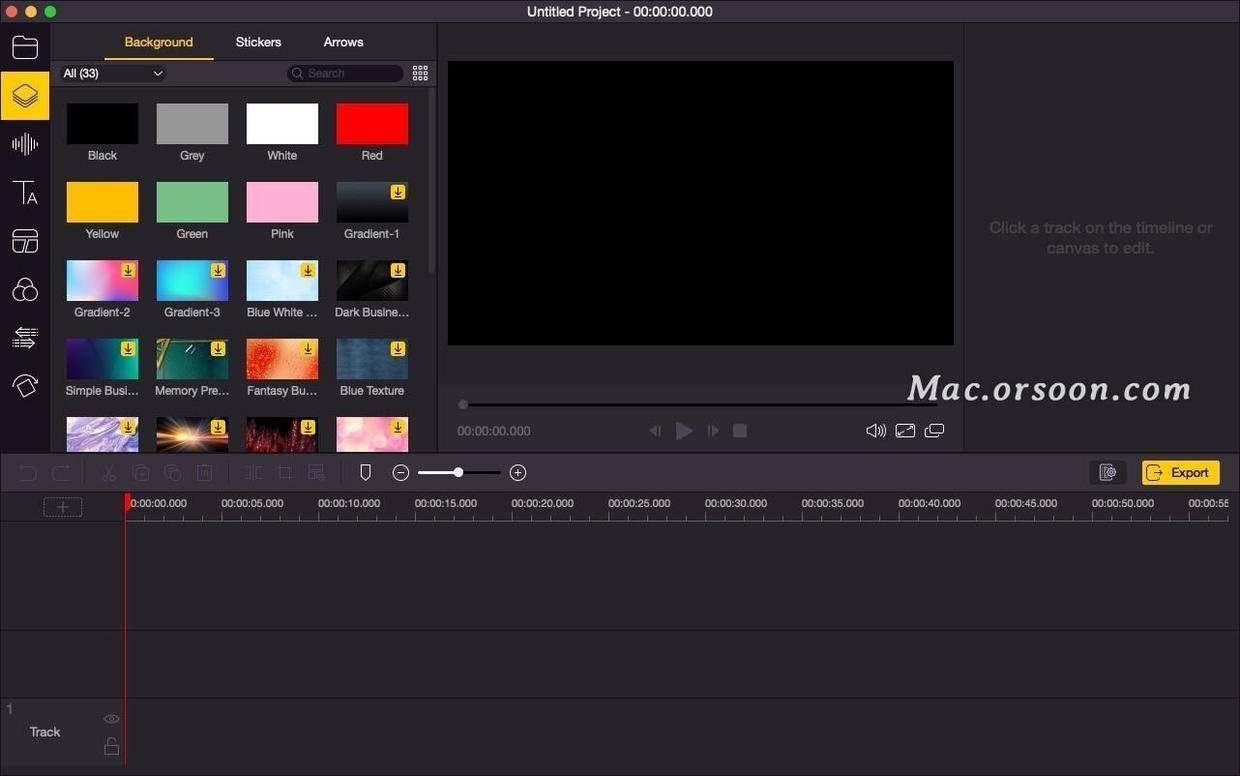Select the Red background swatch
1240x776 pixels.
click(372, 124)
